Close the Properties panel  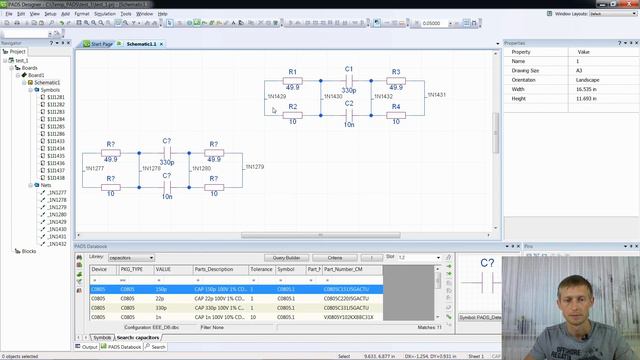click(x=636, y=43)
